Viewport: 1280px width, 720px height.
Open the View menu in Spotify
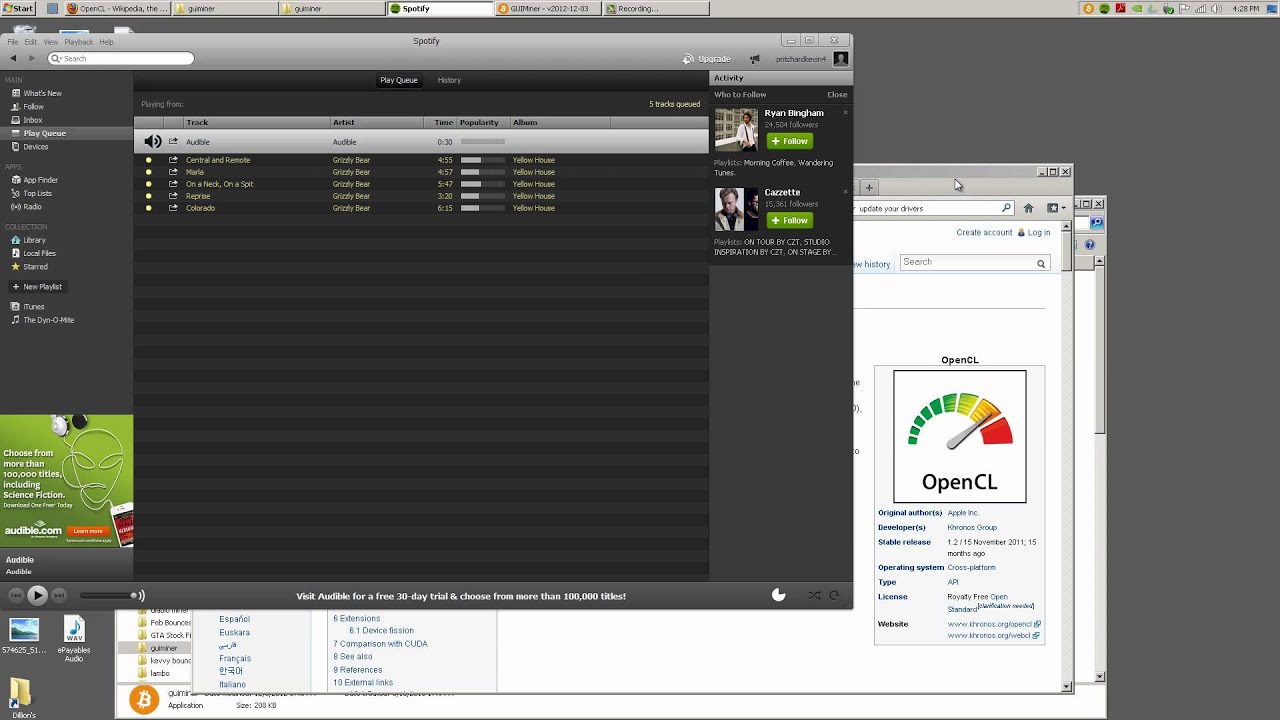(50, 42)
